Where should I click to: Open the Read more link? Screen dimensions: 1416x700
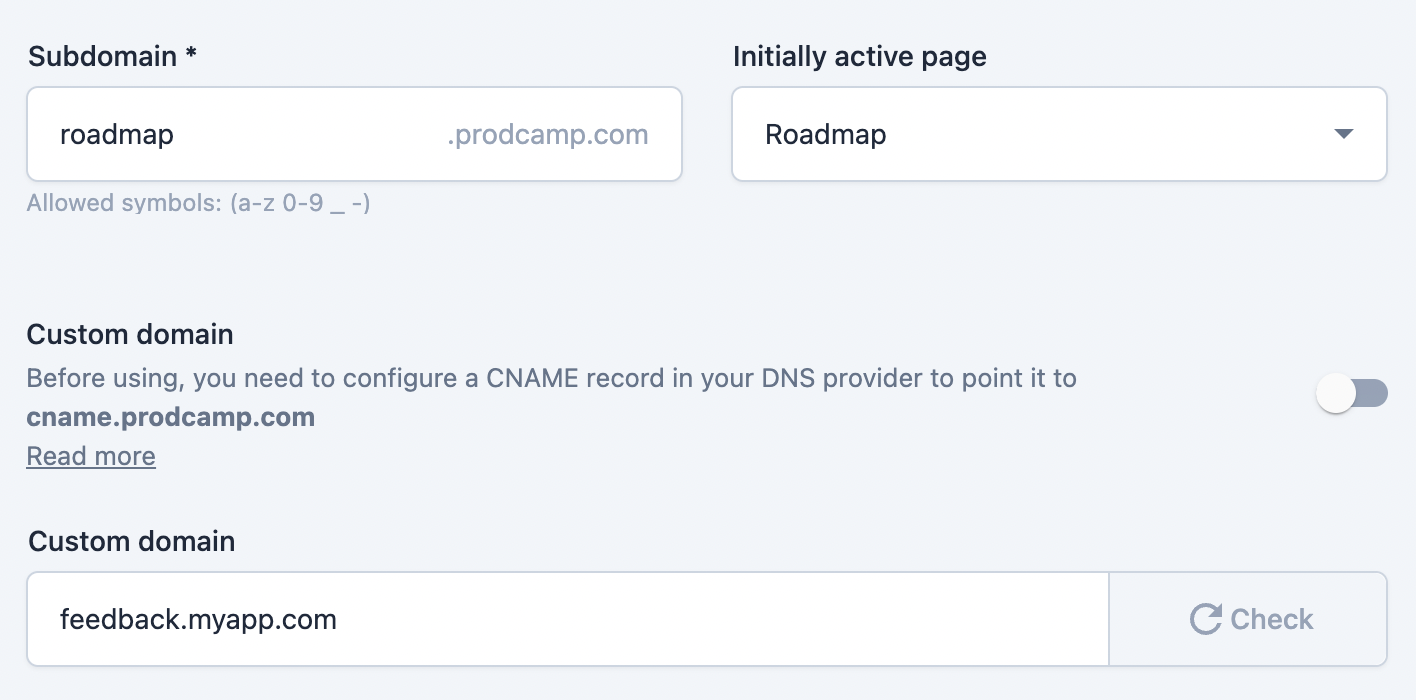click(91, 456)
